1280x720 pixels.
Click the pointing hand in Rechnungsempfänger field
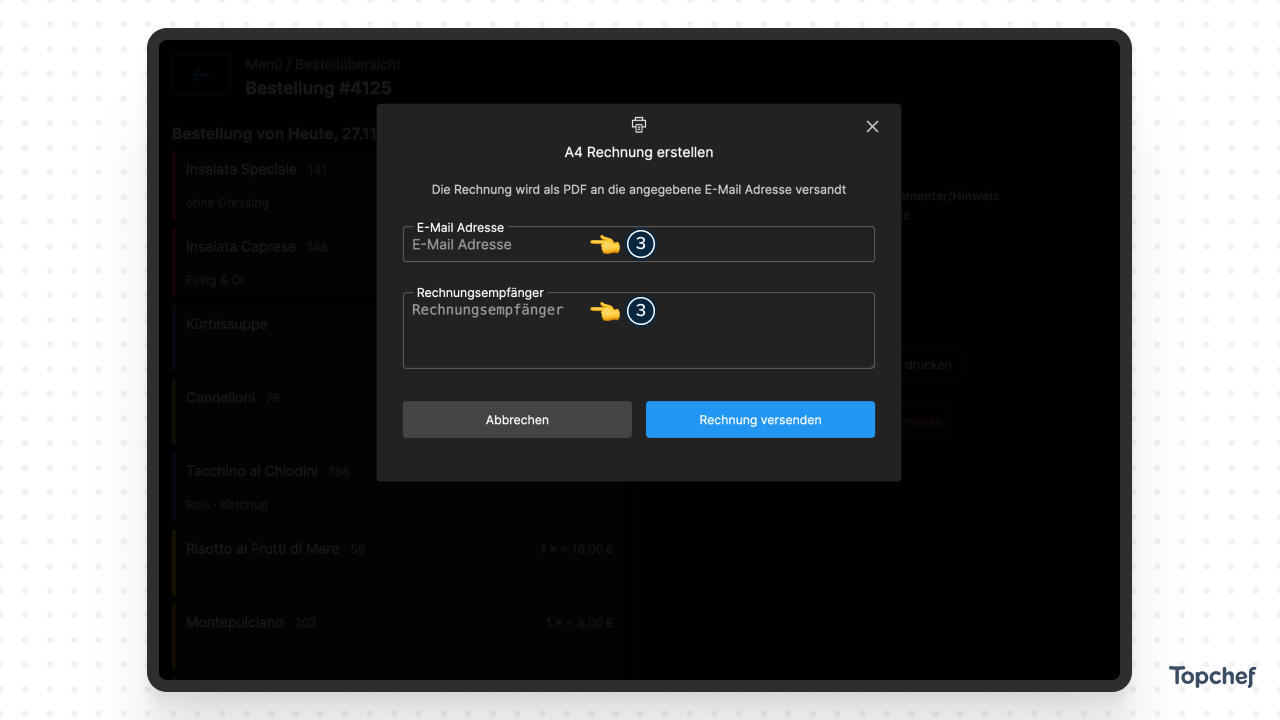pyautogui.click(x=605, y=311)
